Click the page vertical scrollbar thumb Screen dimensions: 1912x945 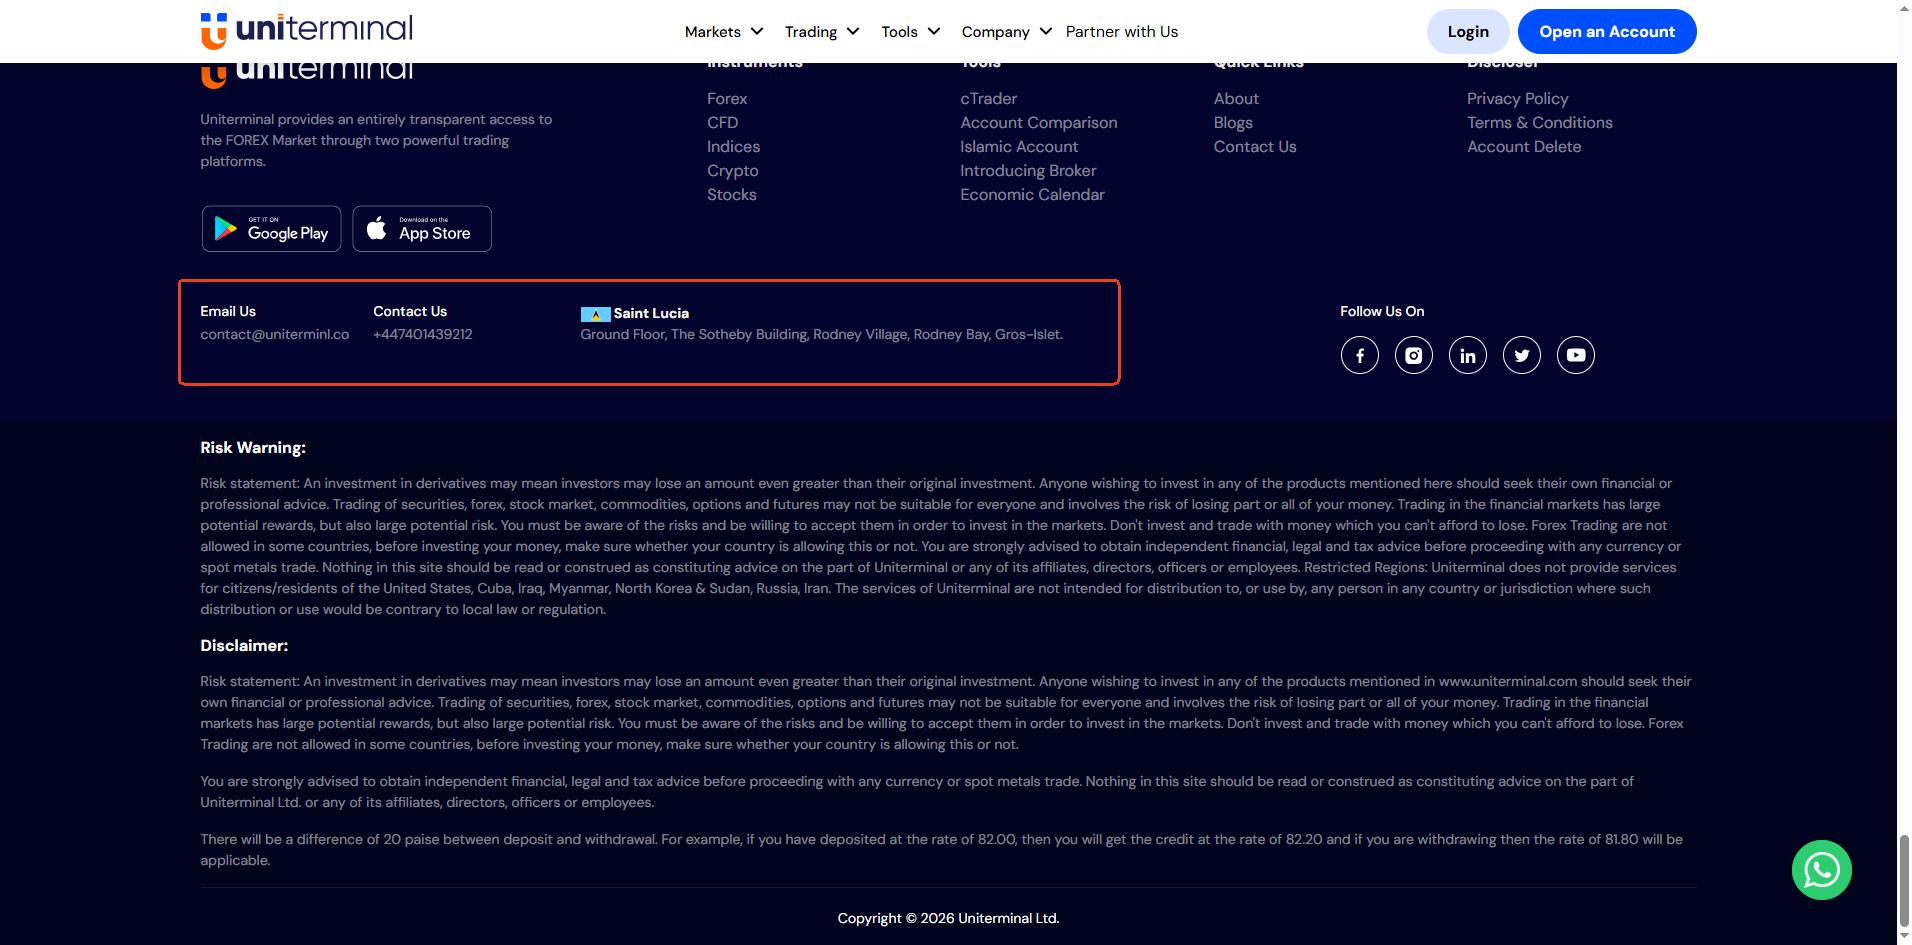click(1904, 880)
